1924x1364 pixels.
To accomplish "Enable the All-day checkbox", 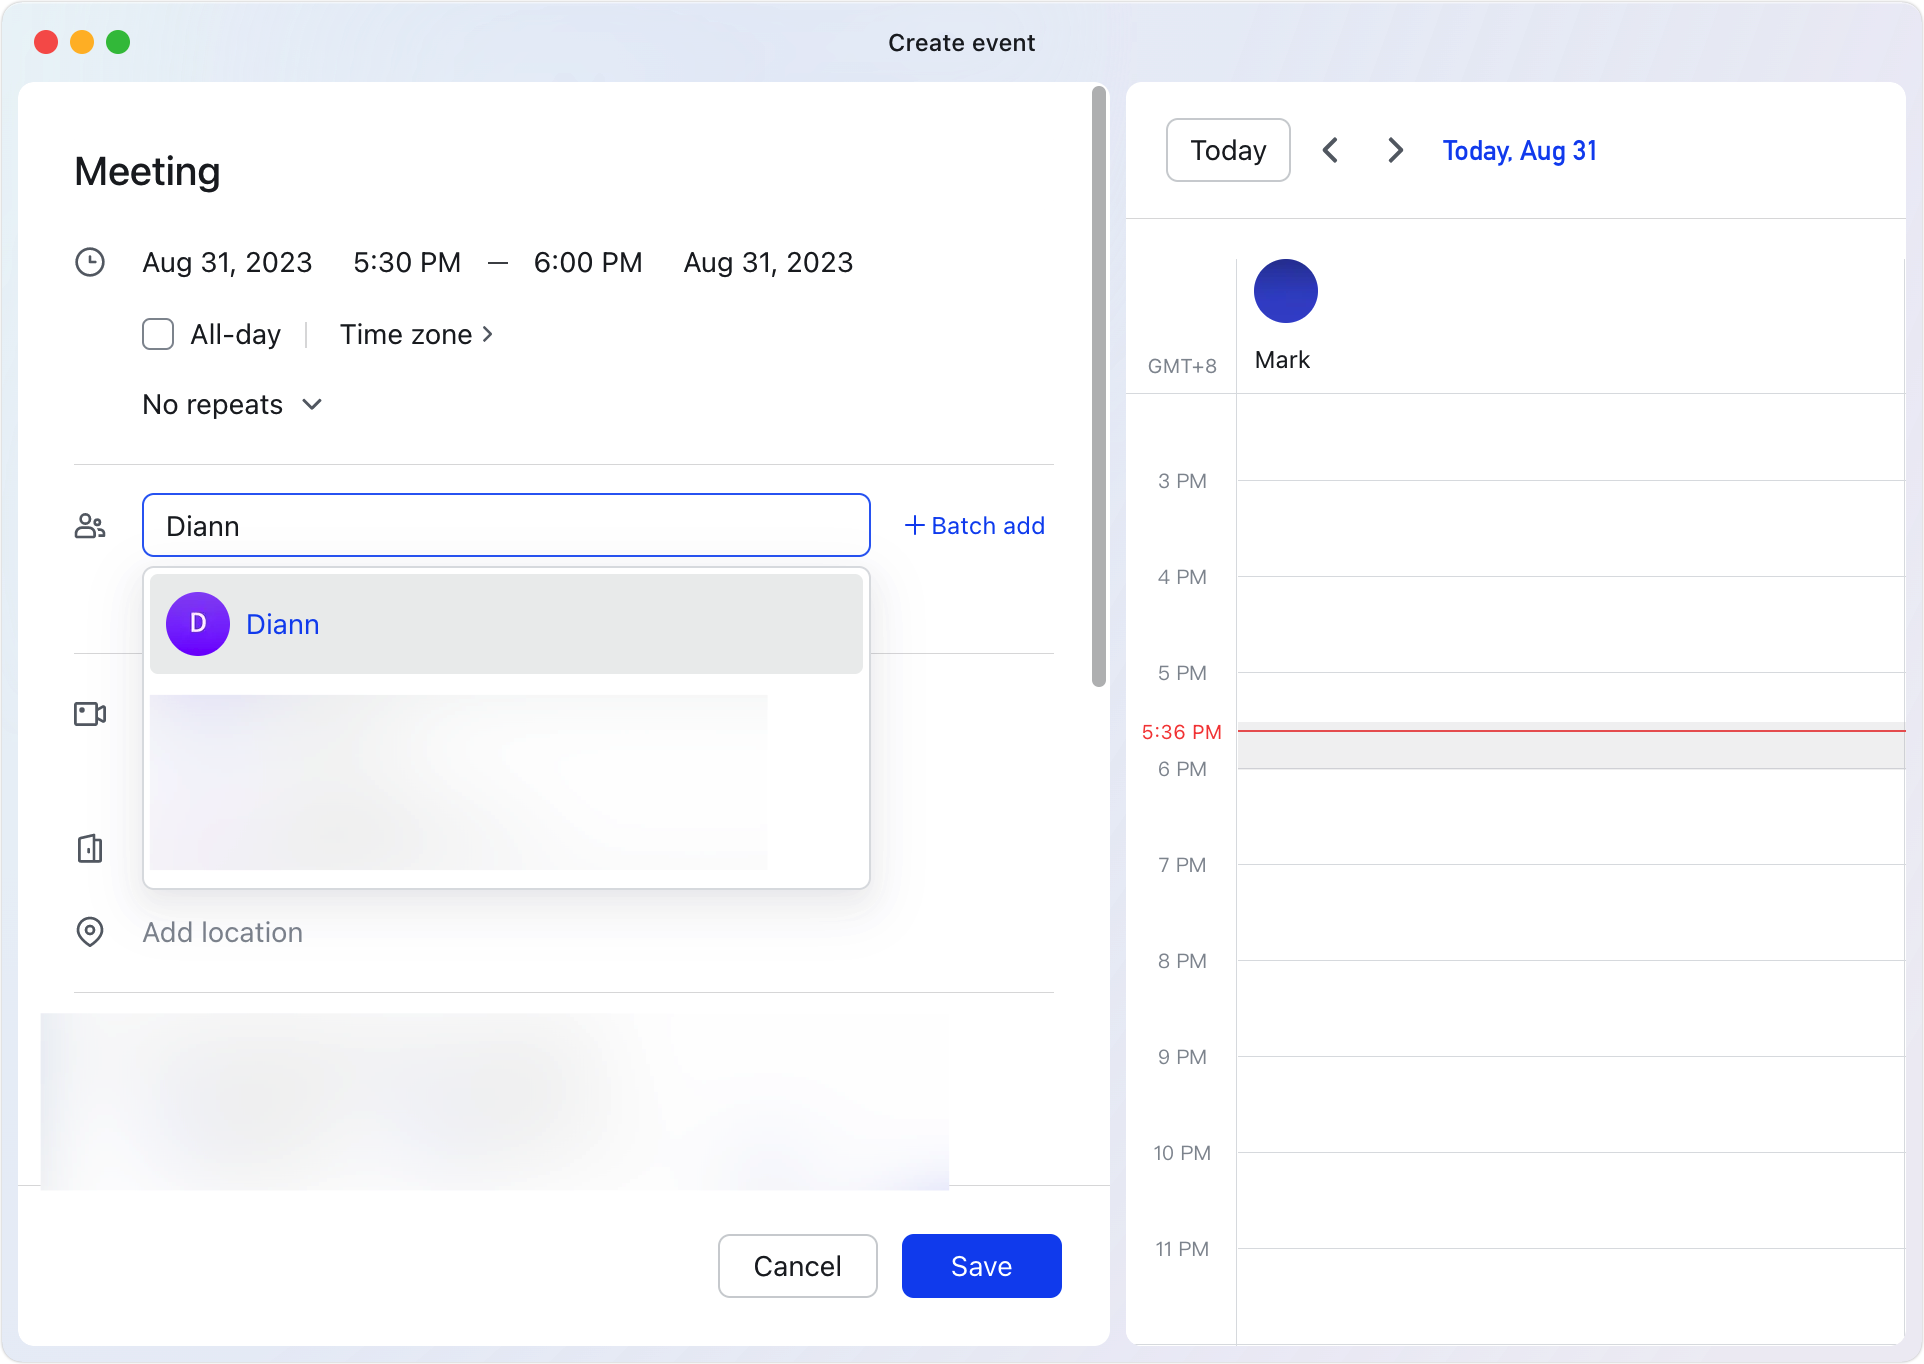I will coord(157,334).
